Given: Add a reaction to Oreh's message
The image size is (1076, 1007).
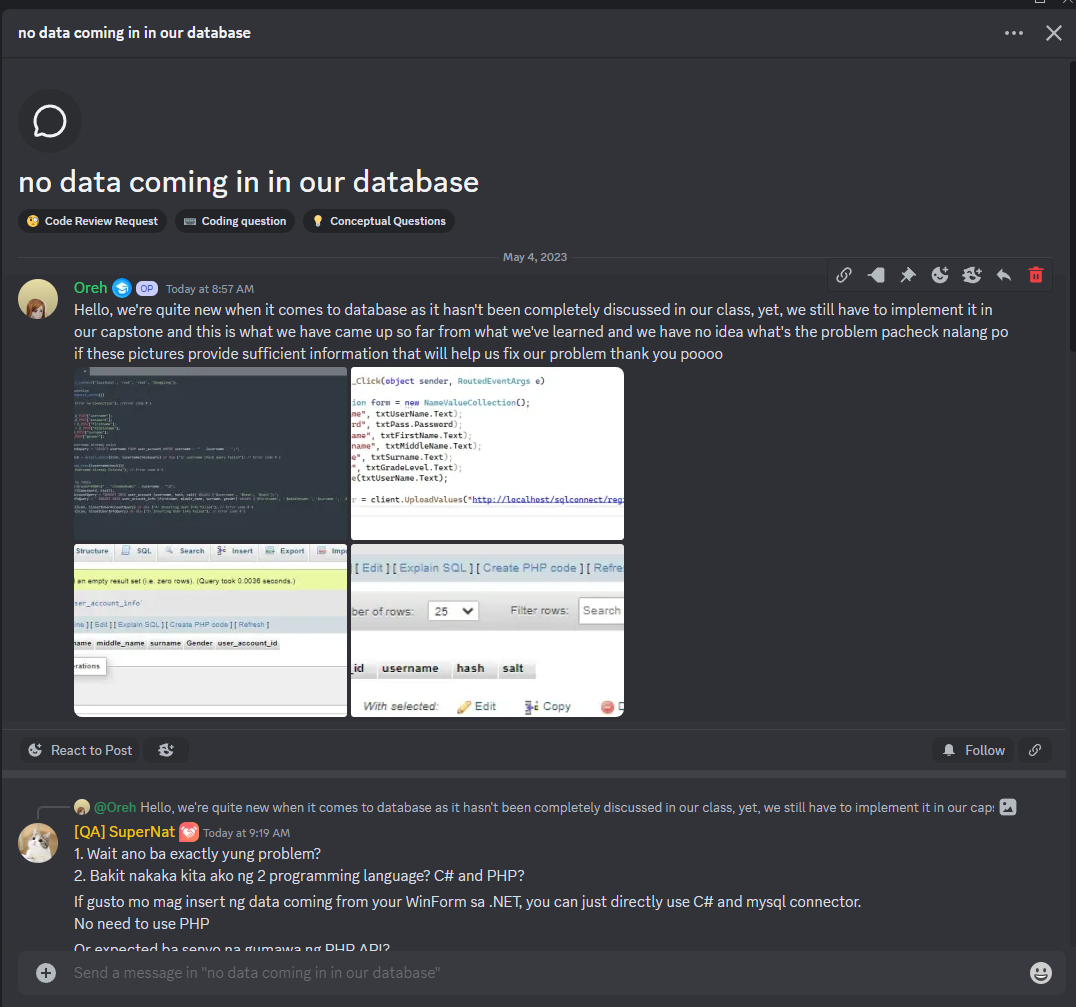Looking at the screenshot, I should coord(940,275).
